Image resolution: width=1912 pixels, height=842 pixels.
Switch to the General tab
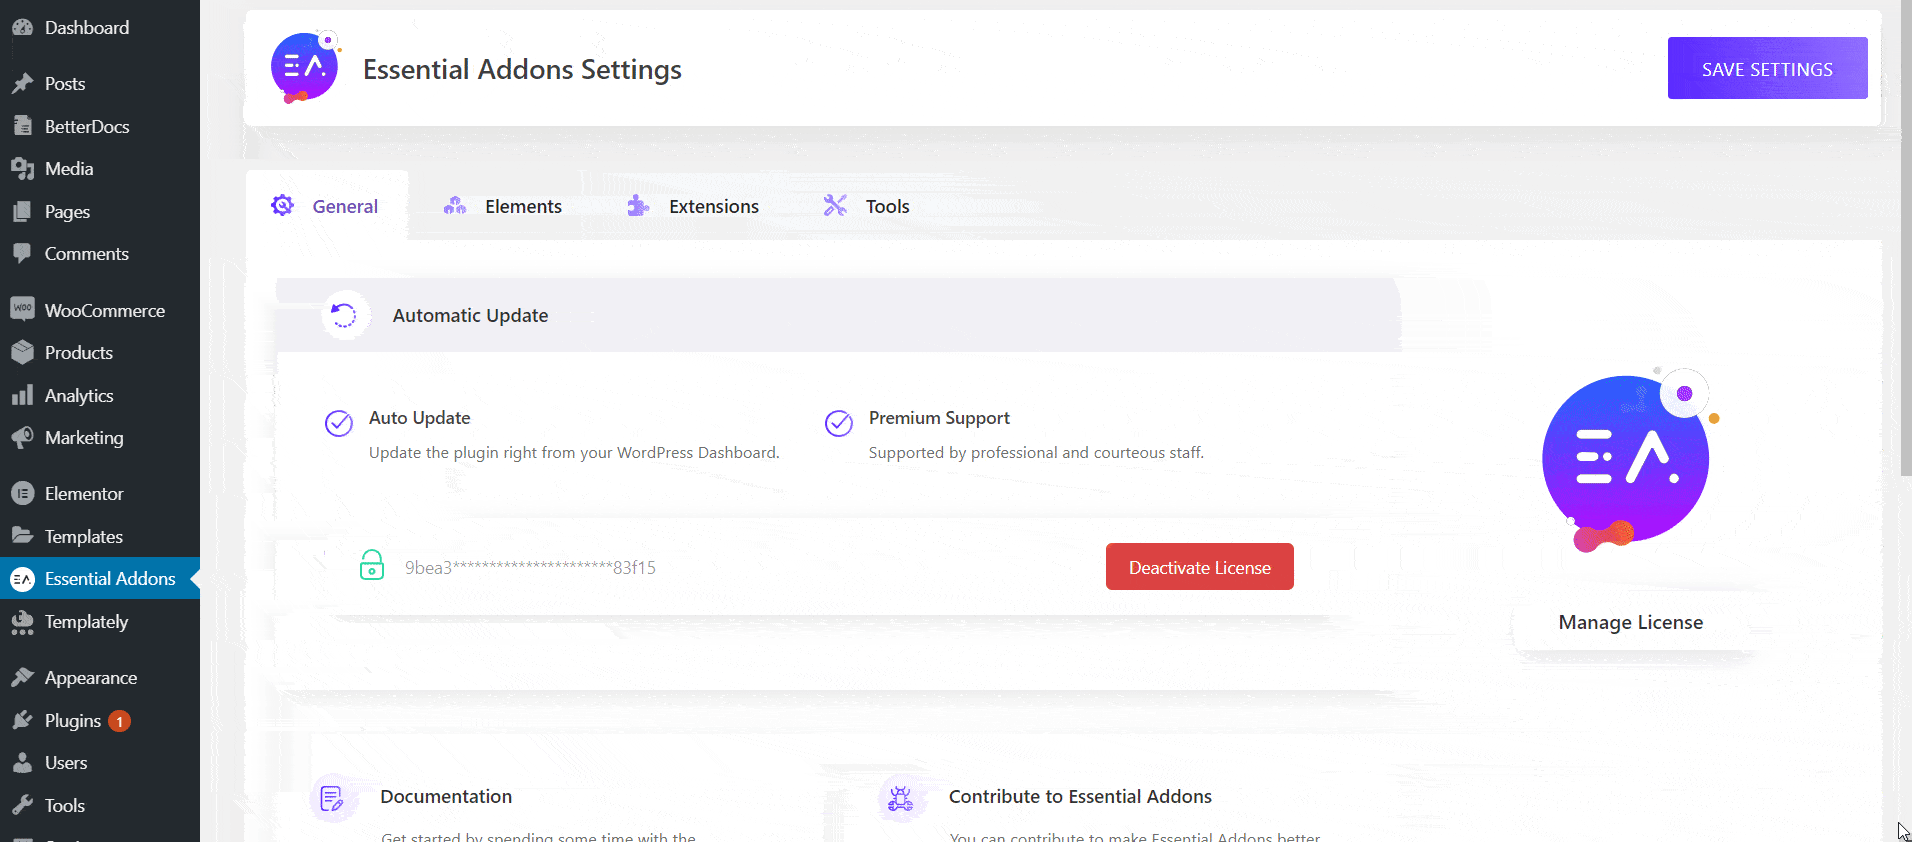point(328,206)
